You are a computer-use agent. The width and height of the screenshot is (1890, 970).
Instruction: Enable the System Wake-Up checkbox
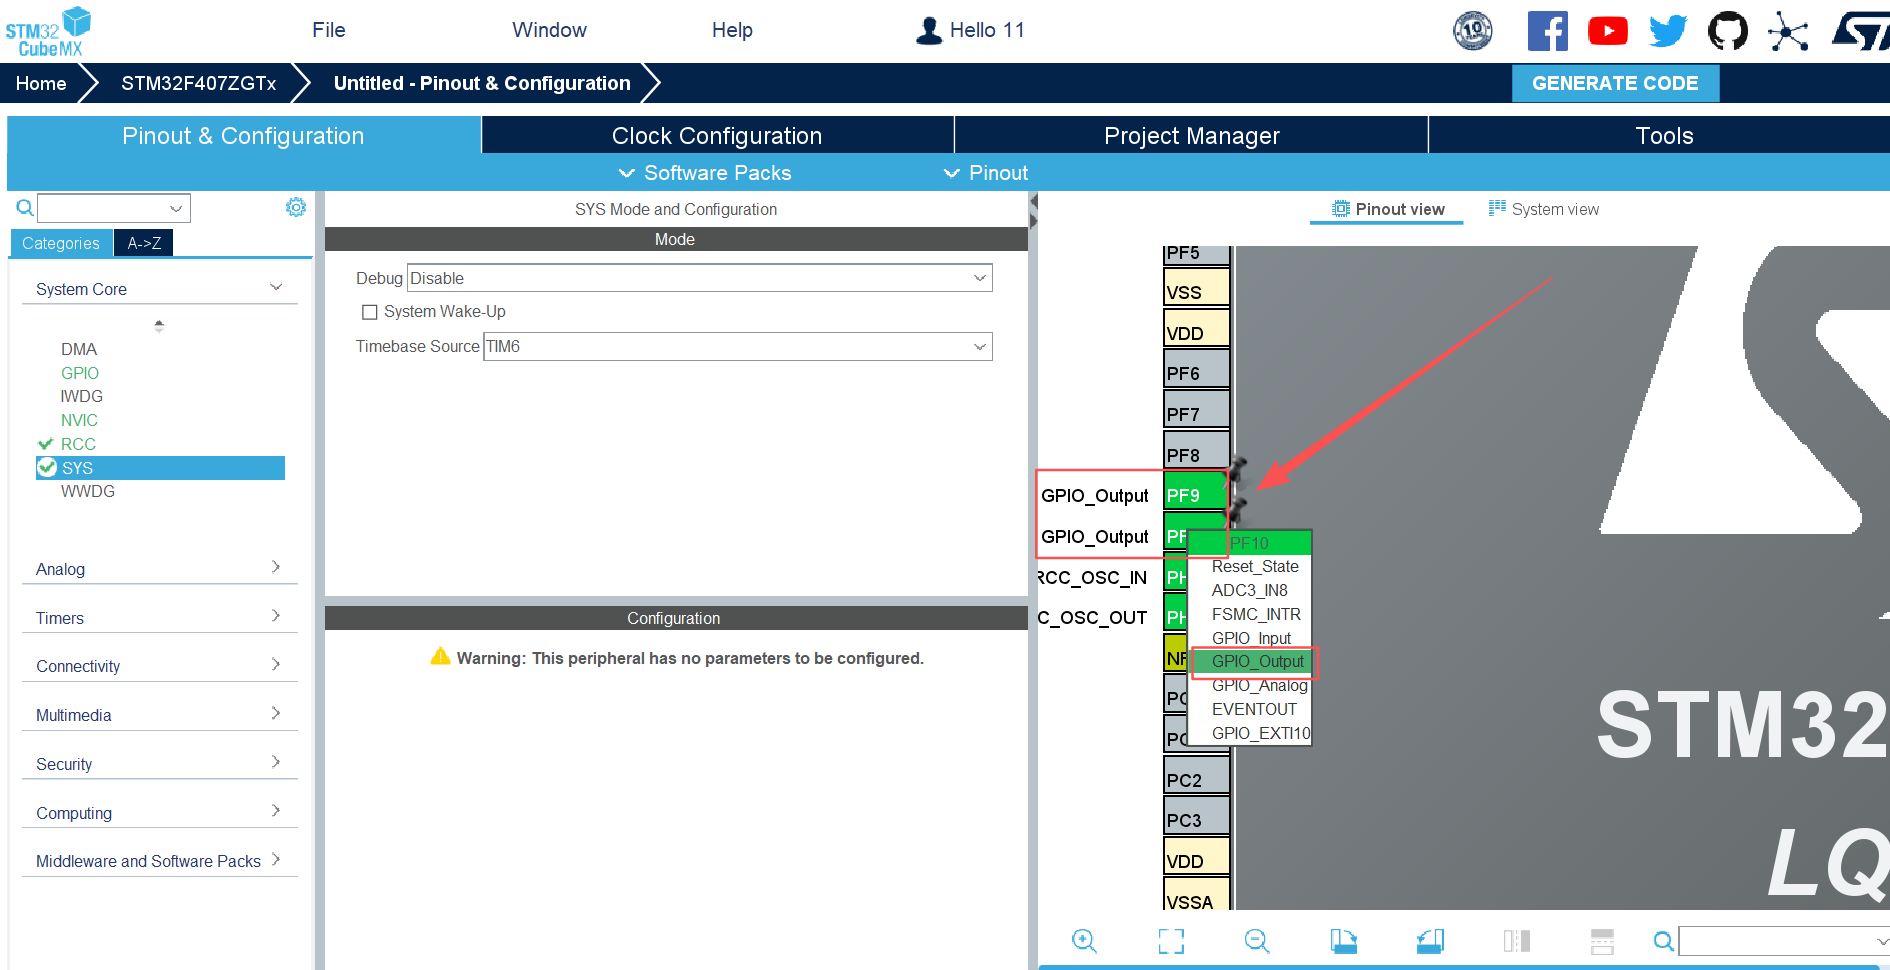coord(370,312)
